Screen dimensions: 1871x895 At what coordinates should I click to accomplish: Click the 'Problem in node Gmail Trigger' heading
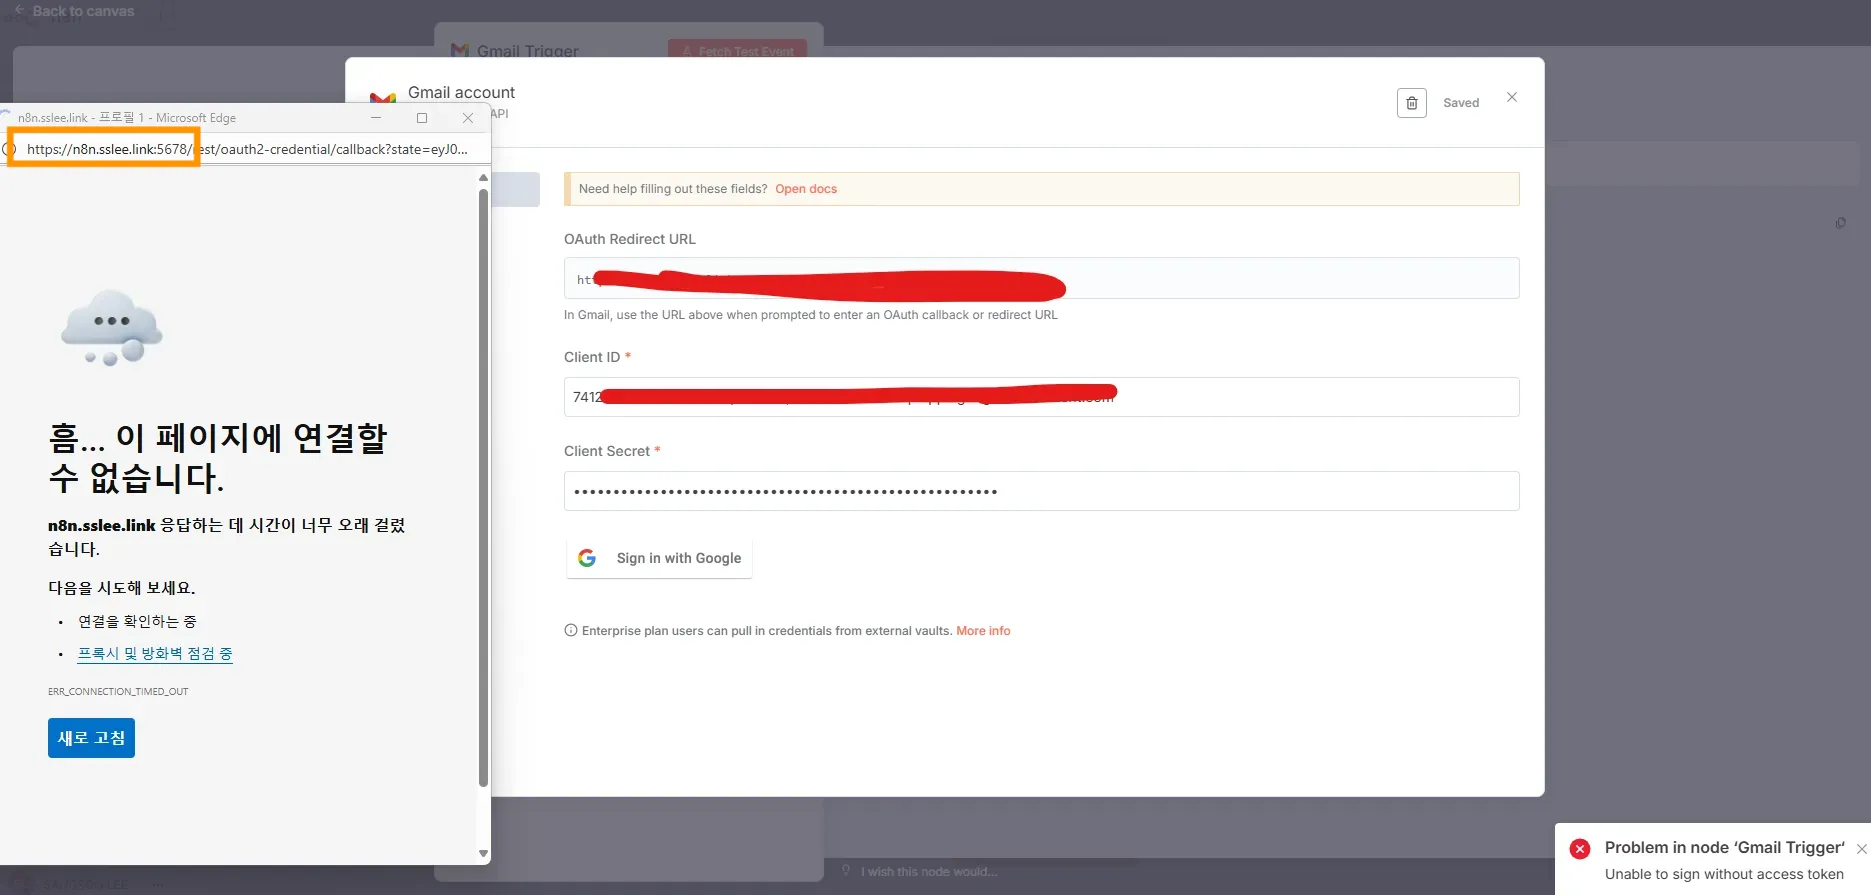point(1724,847)
